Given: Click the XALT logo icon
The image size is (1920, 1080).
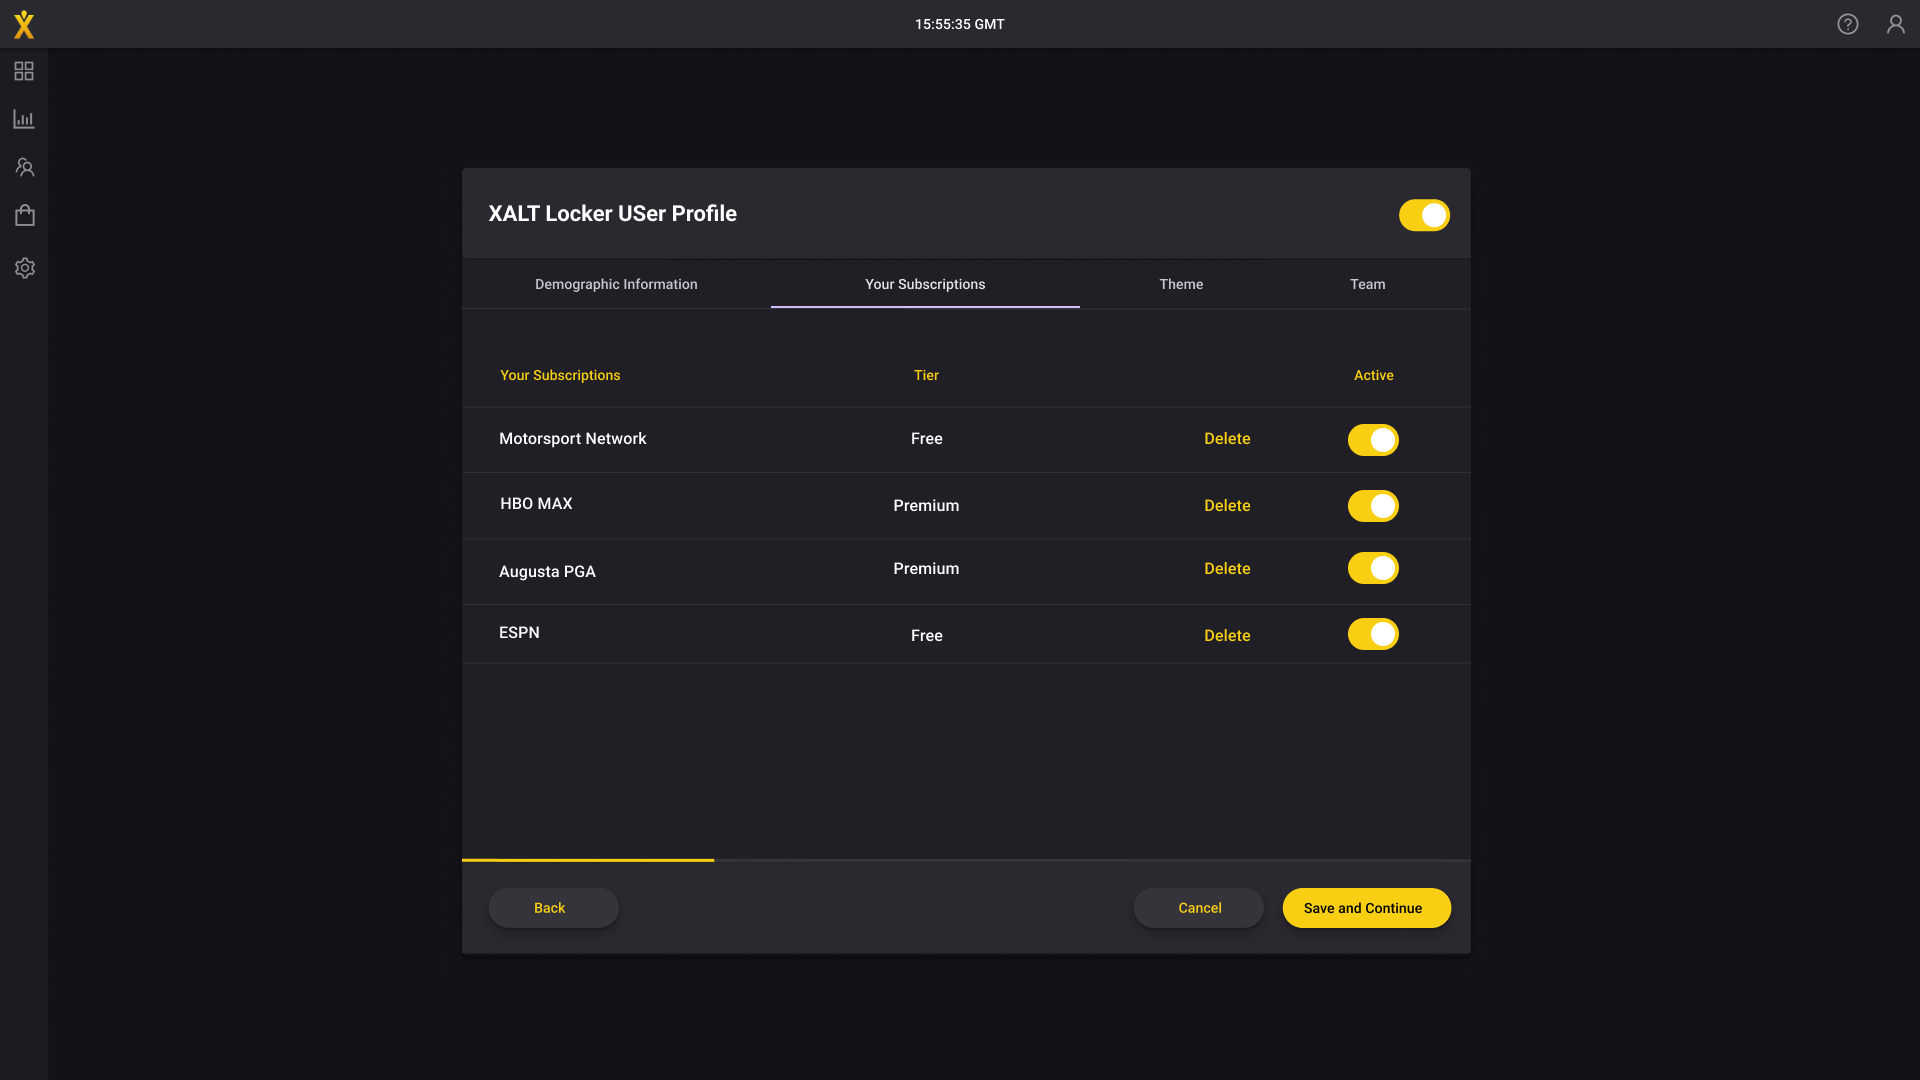Looking at the screenshot, I should (x=24, y=25).
